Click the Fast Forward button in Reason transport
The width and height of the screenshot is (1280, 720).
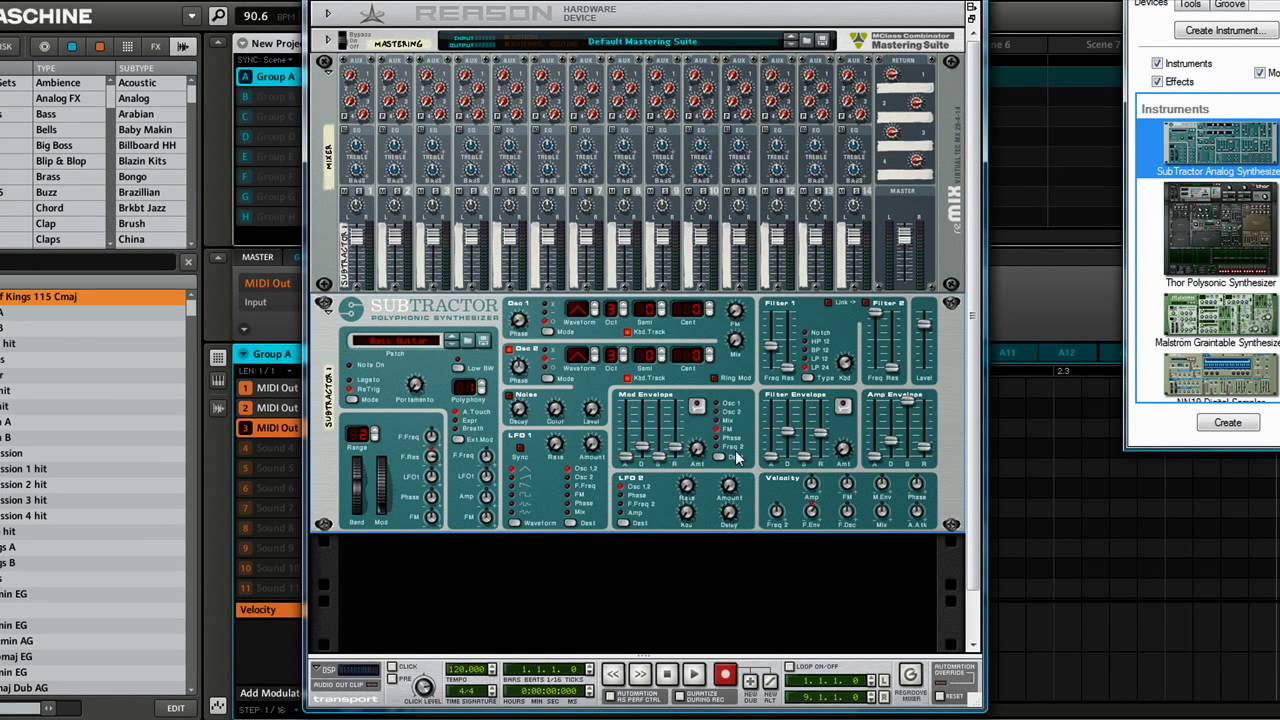tap(640, 675)
